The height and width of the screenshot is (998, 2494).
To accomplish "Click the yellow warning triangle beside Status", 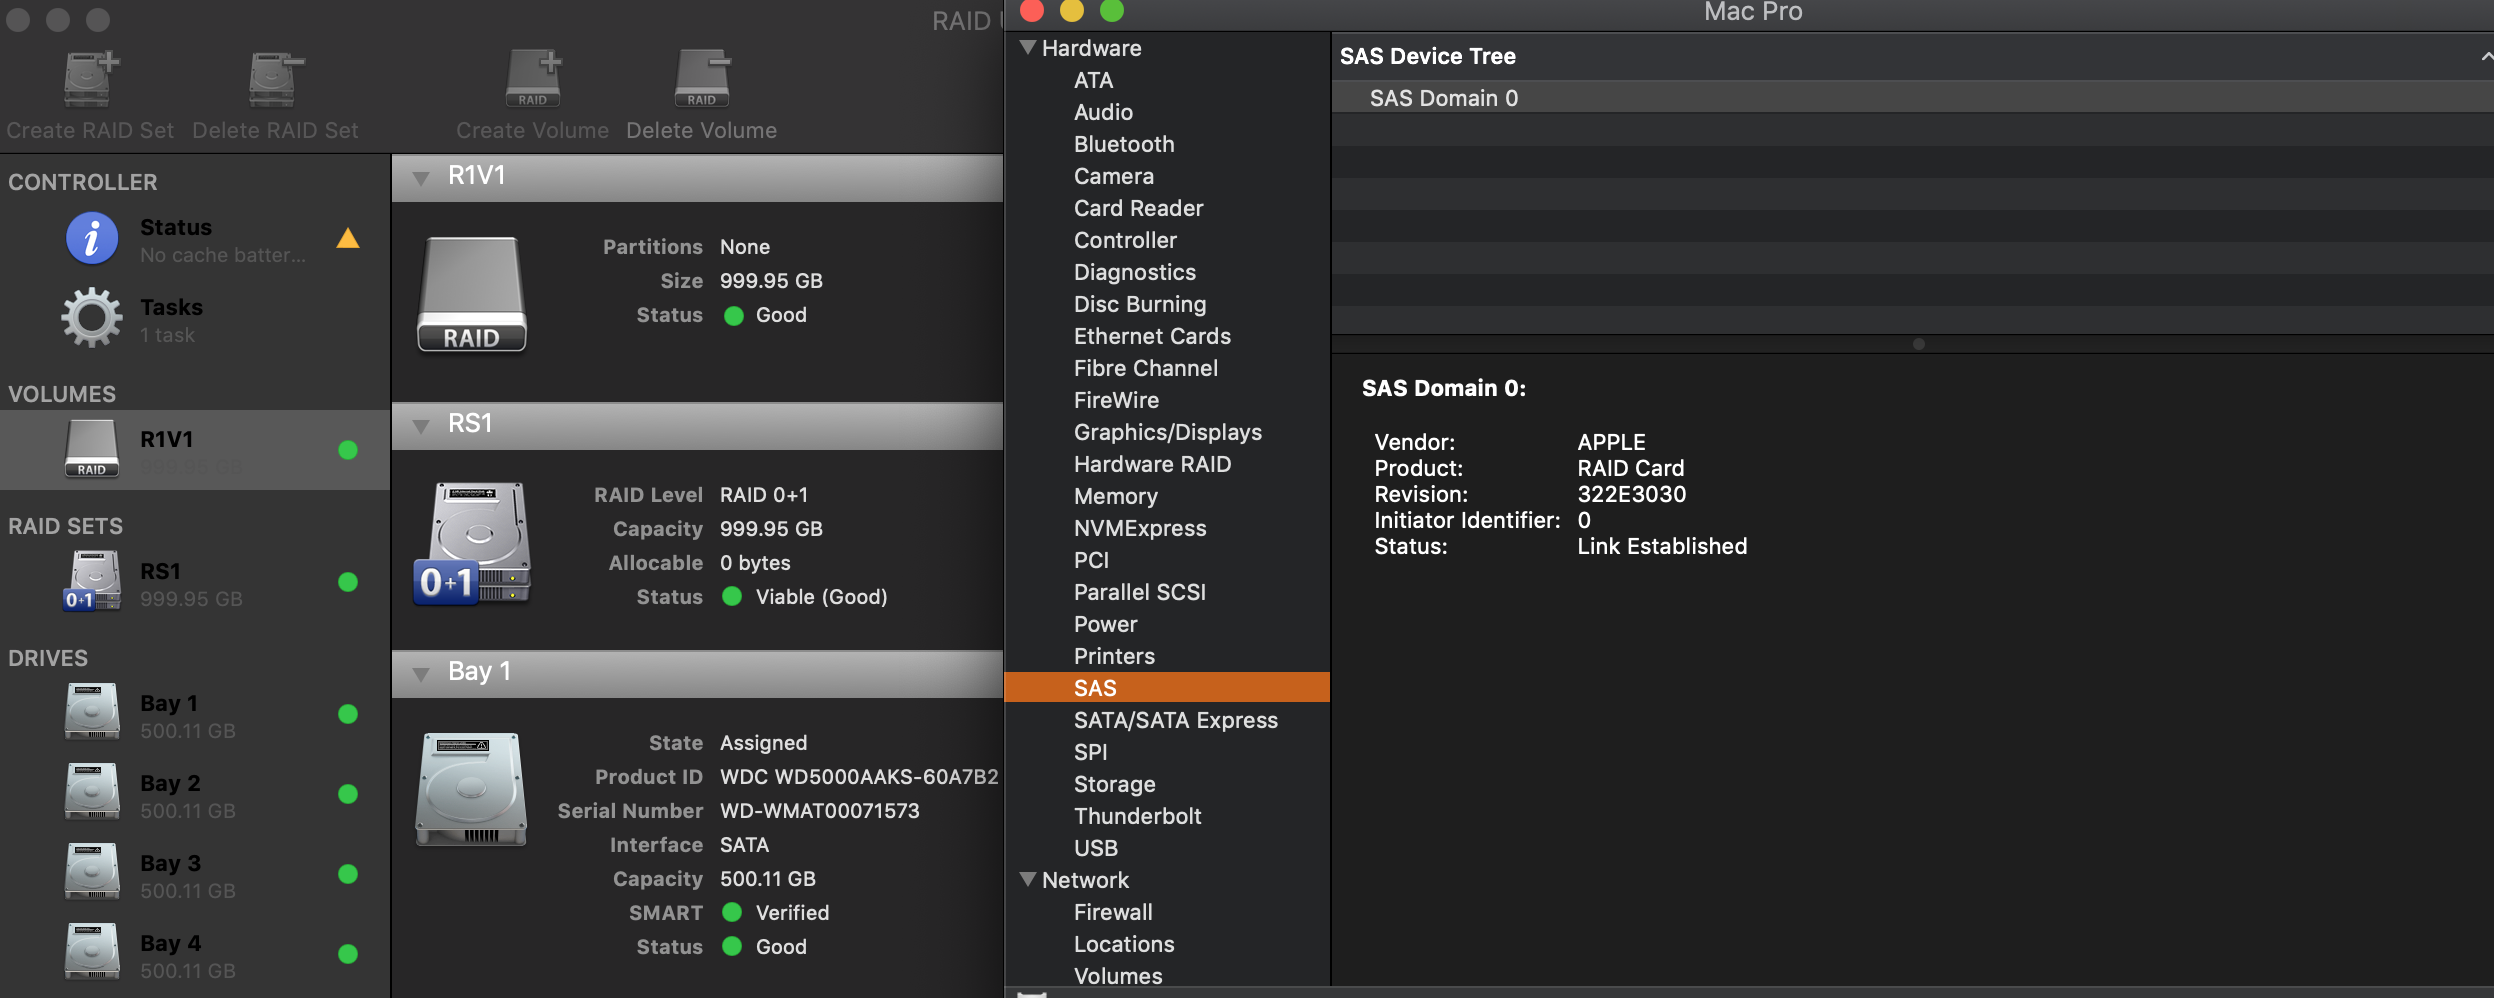I will click(347, 238).
